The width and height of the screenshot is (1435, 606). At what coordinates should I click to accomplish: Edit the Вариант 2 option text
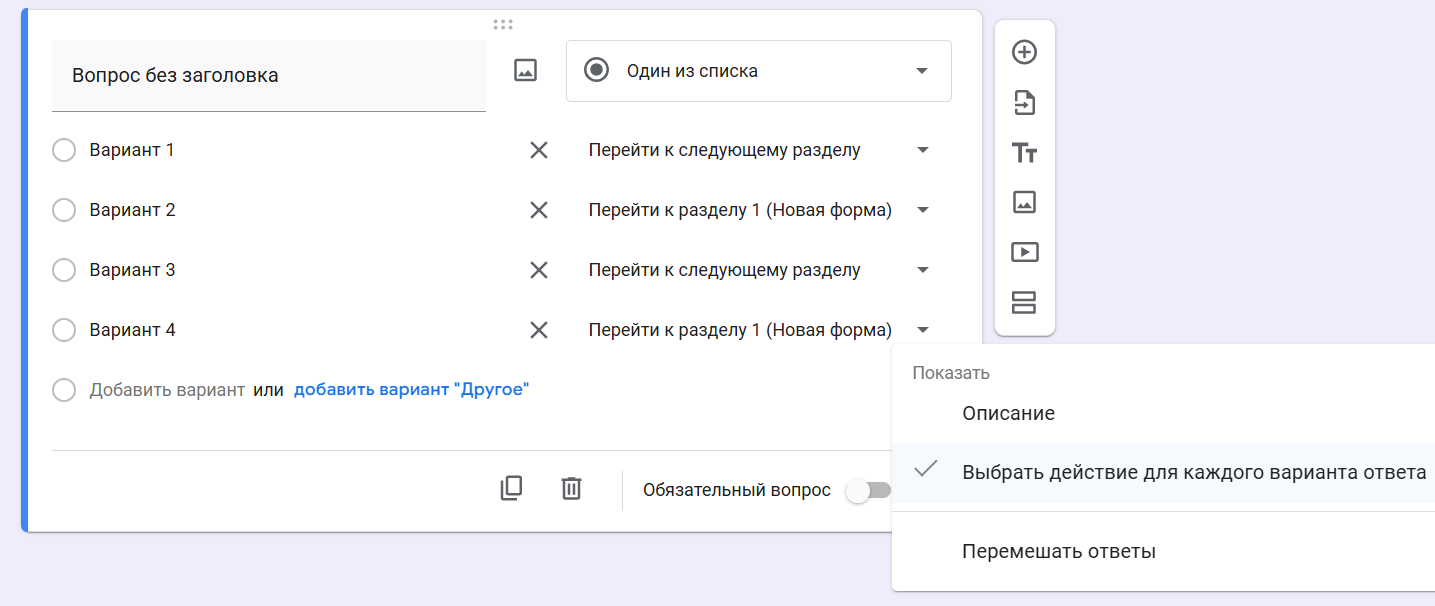coord(132,210)
